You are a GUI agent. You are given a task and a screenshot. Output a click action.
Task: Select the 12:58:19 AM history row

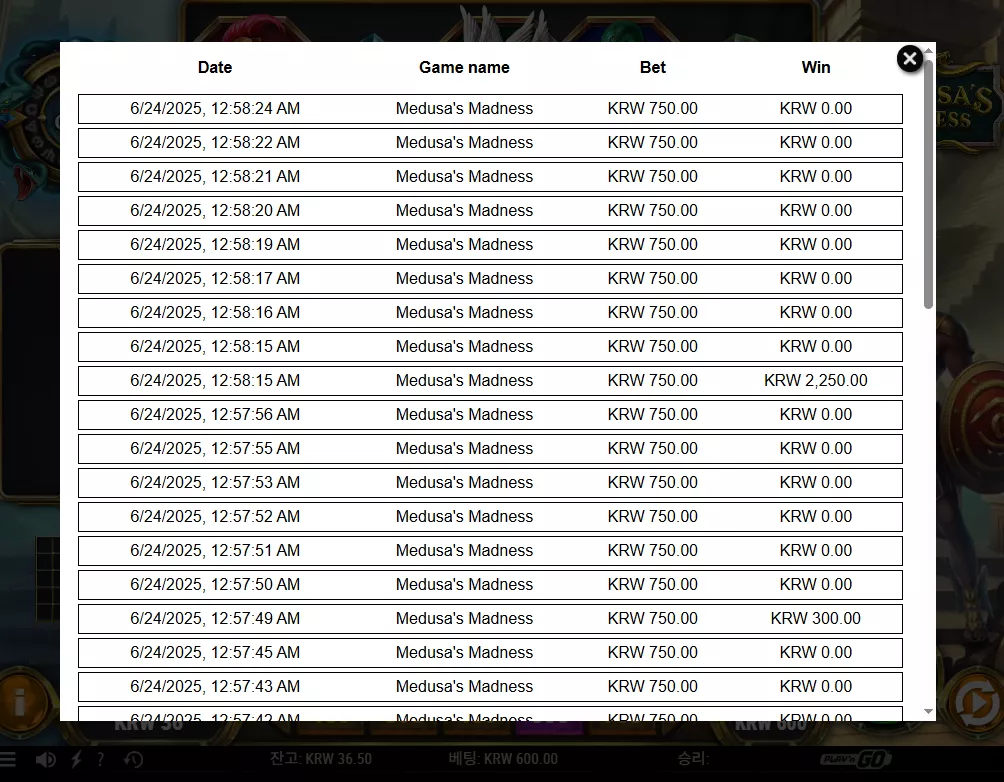tap(490, 245)
